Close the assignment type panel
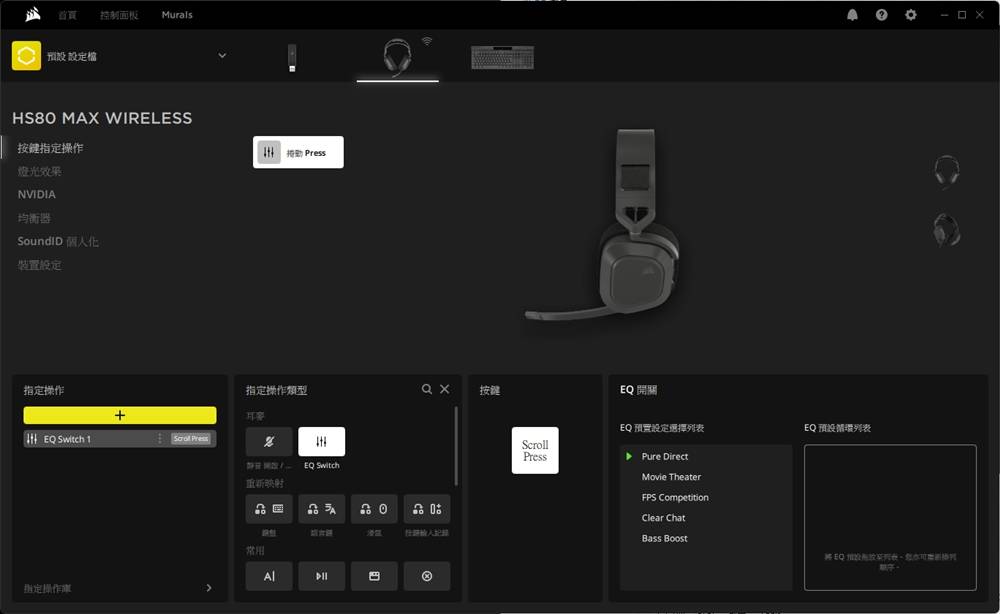 click(445, 389)
